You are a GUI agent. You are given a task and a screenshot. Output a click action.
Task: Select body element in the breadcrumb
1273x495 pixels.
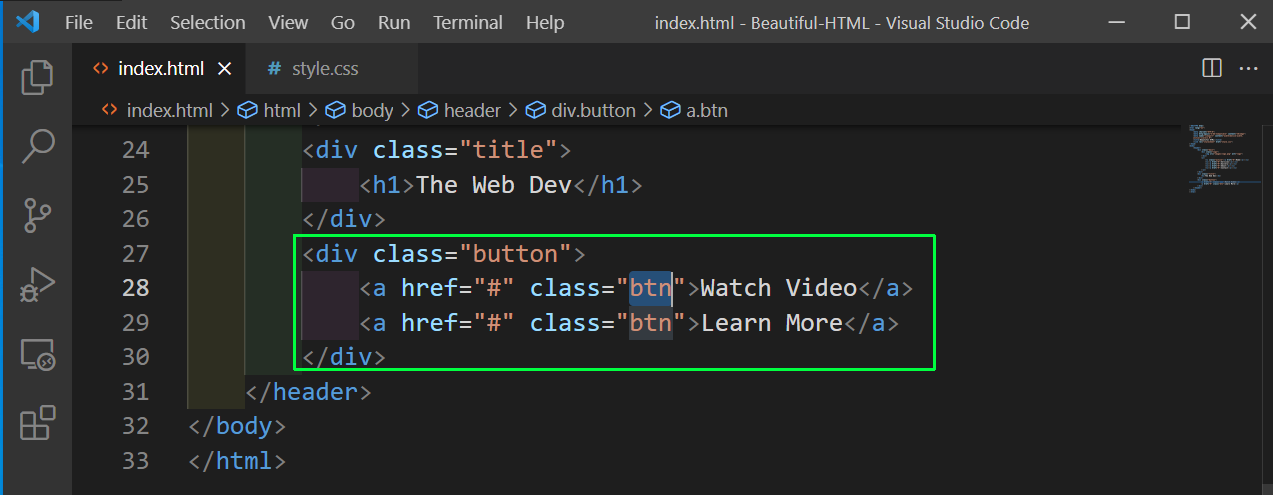[360, 110]
